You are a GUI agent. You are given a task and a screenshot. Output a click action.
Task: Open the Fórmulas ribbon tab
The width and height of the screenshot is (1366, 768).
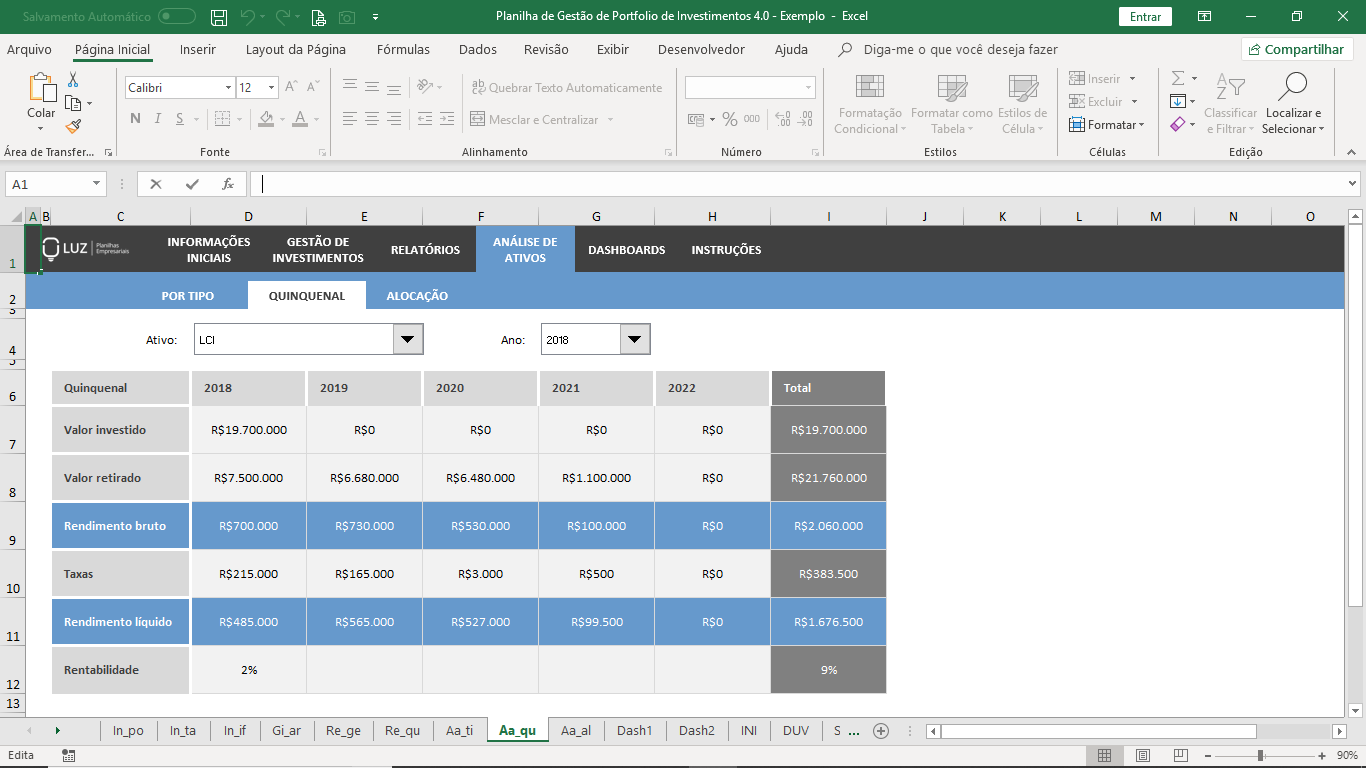click(403, 49)
